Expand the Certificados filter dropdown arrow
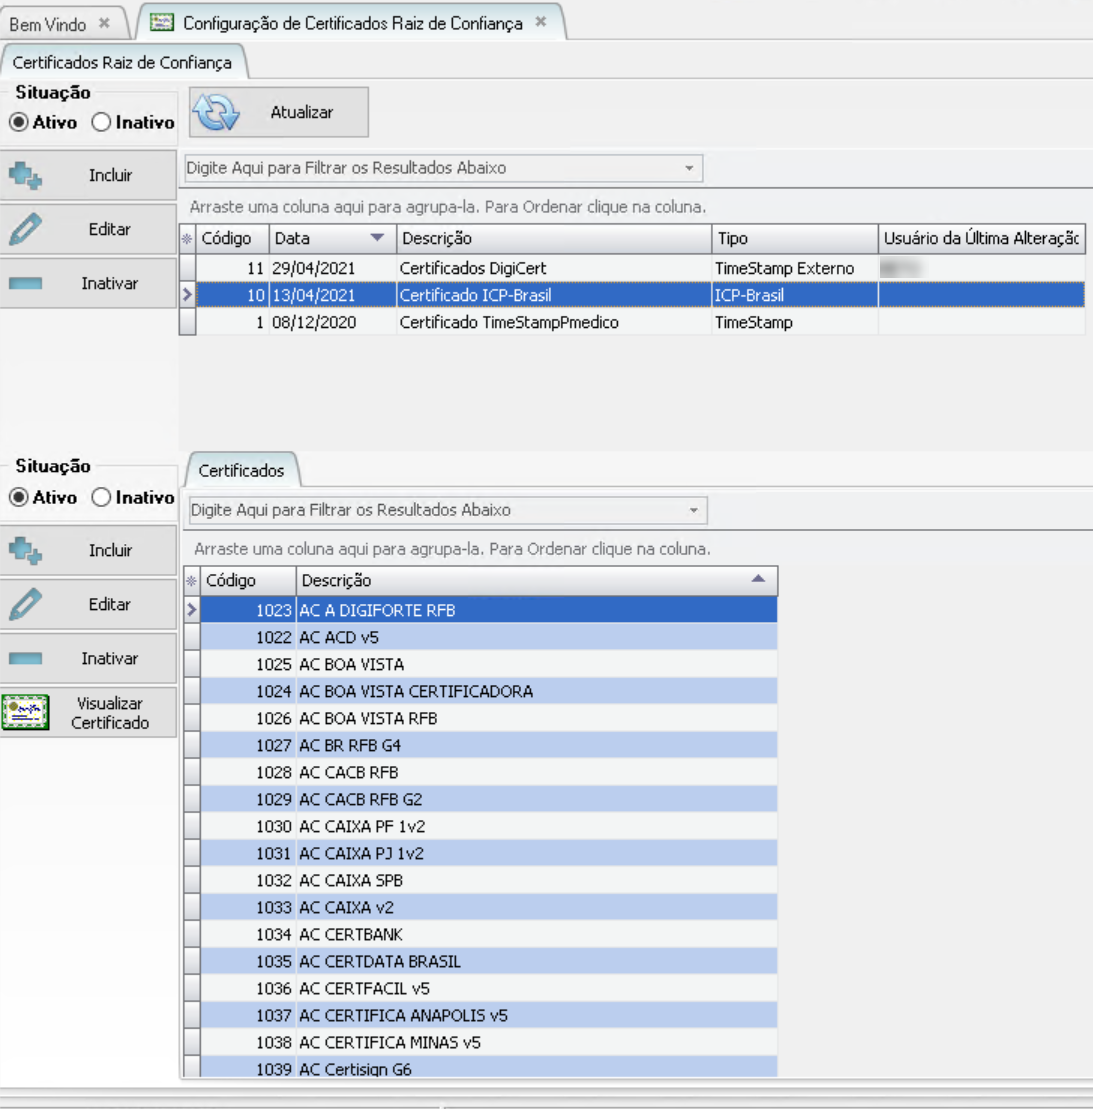 693,510
